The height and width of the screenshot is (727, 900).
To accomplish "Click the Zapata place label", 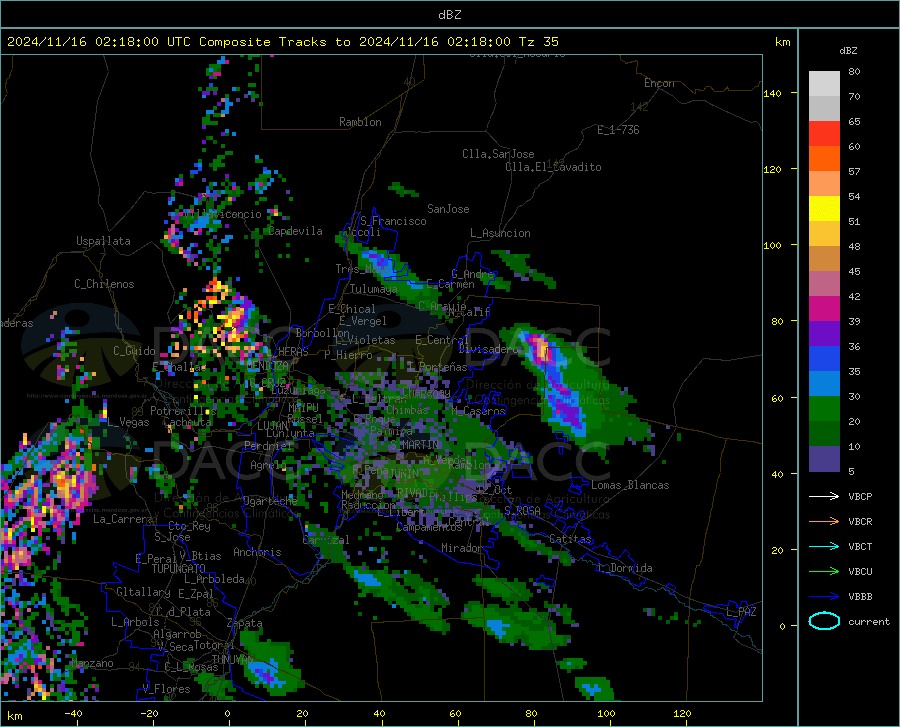I will point(245,623).
